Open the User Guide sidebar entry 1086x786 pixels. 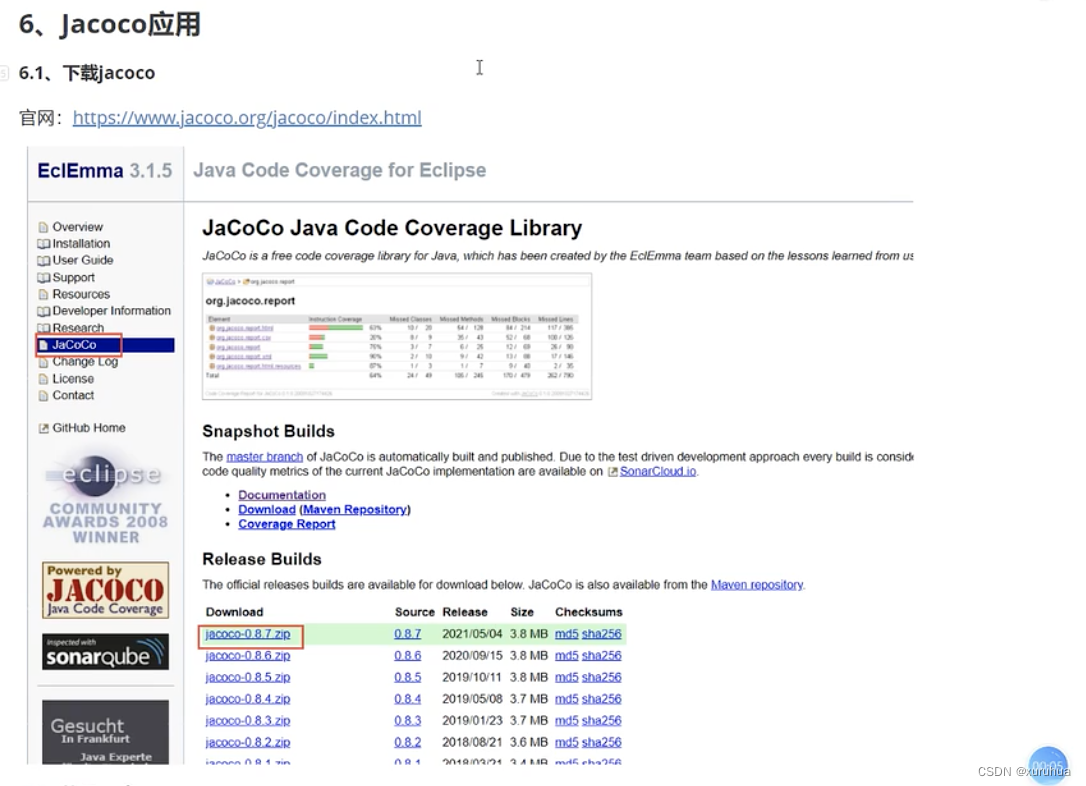pyautogui.click(x=81, y=260)
